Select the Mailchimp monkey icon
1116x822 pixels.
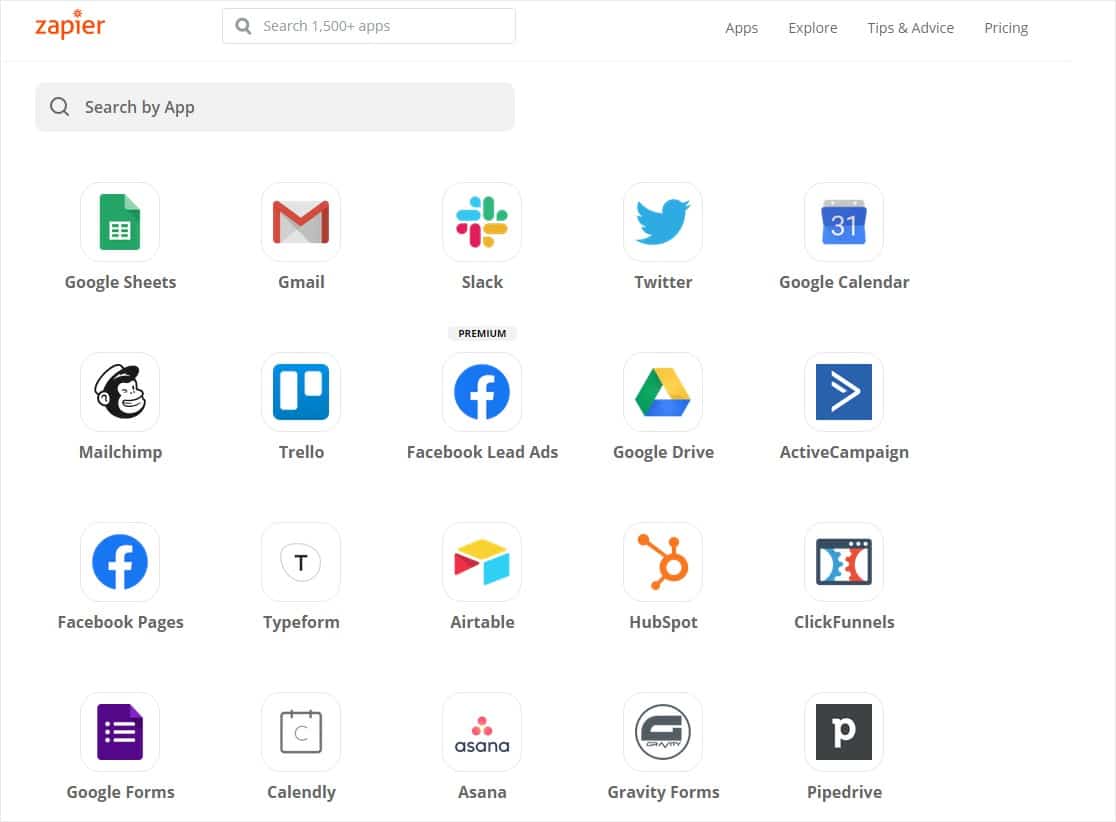[x=120, y=392]
